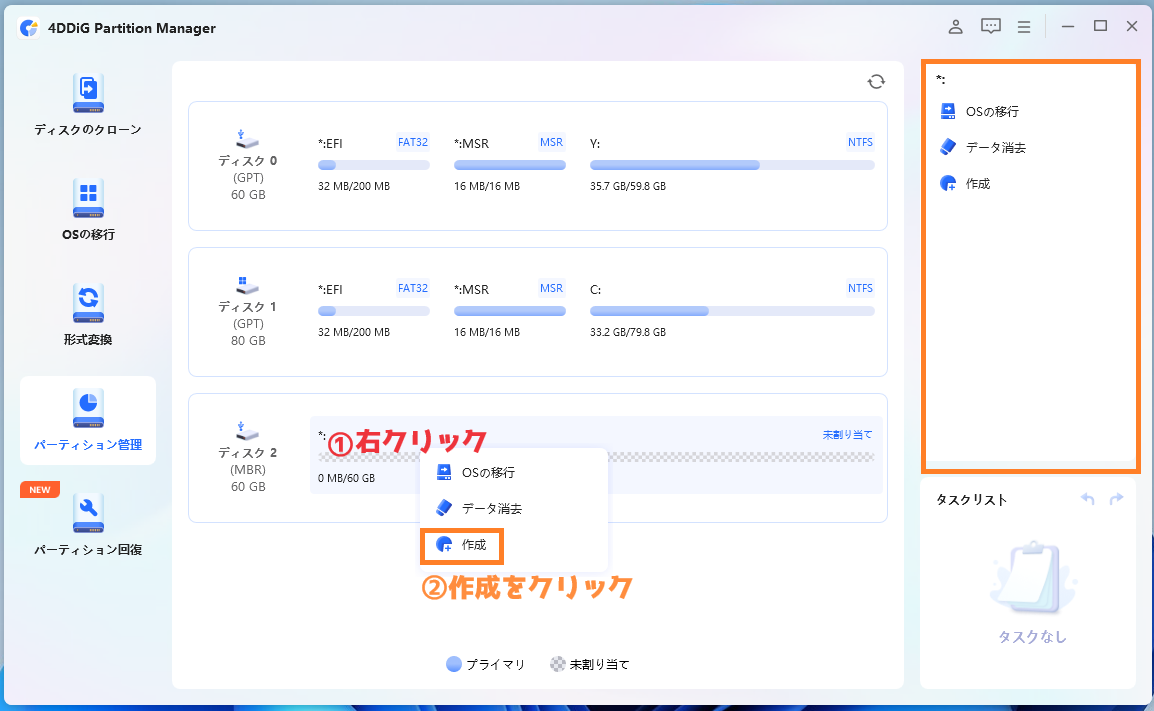Image resolution: width=1154 pixels, height=711 pixels.
Task: Click the undo arrow in タスクリスト
Action: pos(1088,499)
